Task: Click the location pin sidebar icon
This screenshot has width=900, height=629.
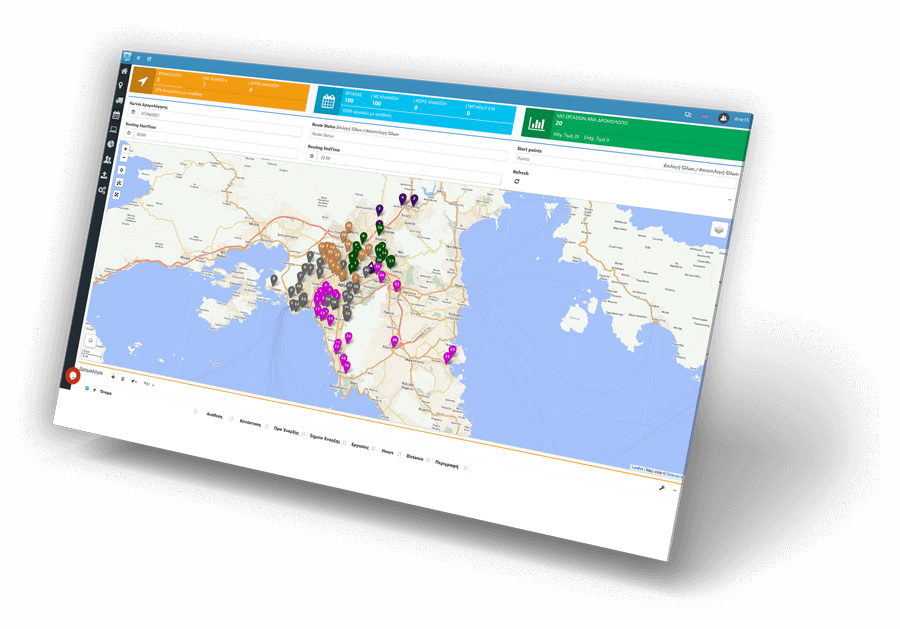Action: coord(122,86)
